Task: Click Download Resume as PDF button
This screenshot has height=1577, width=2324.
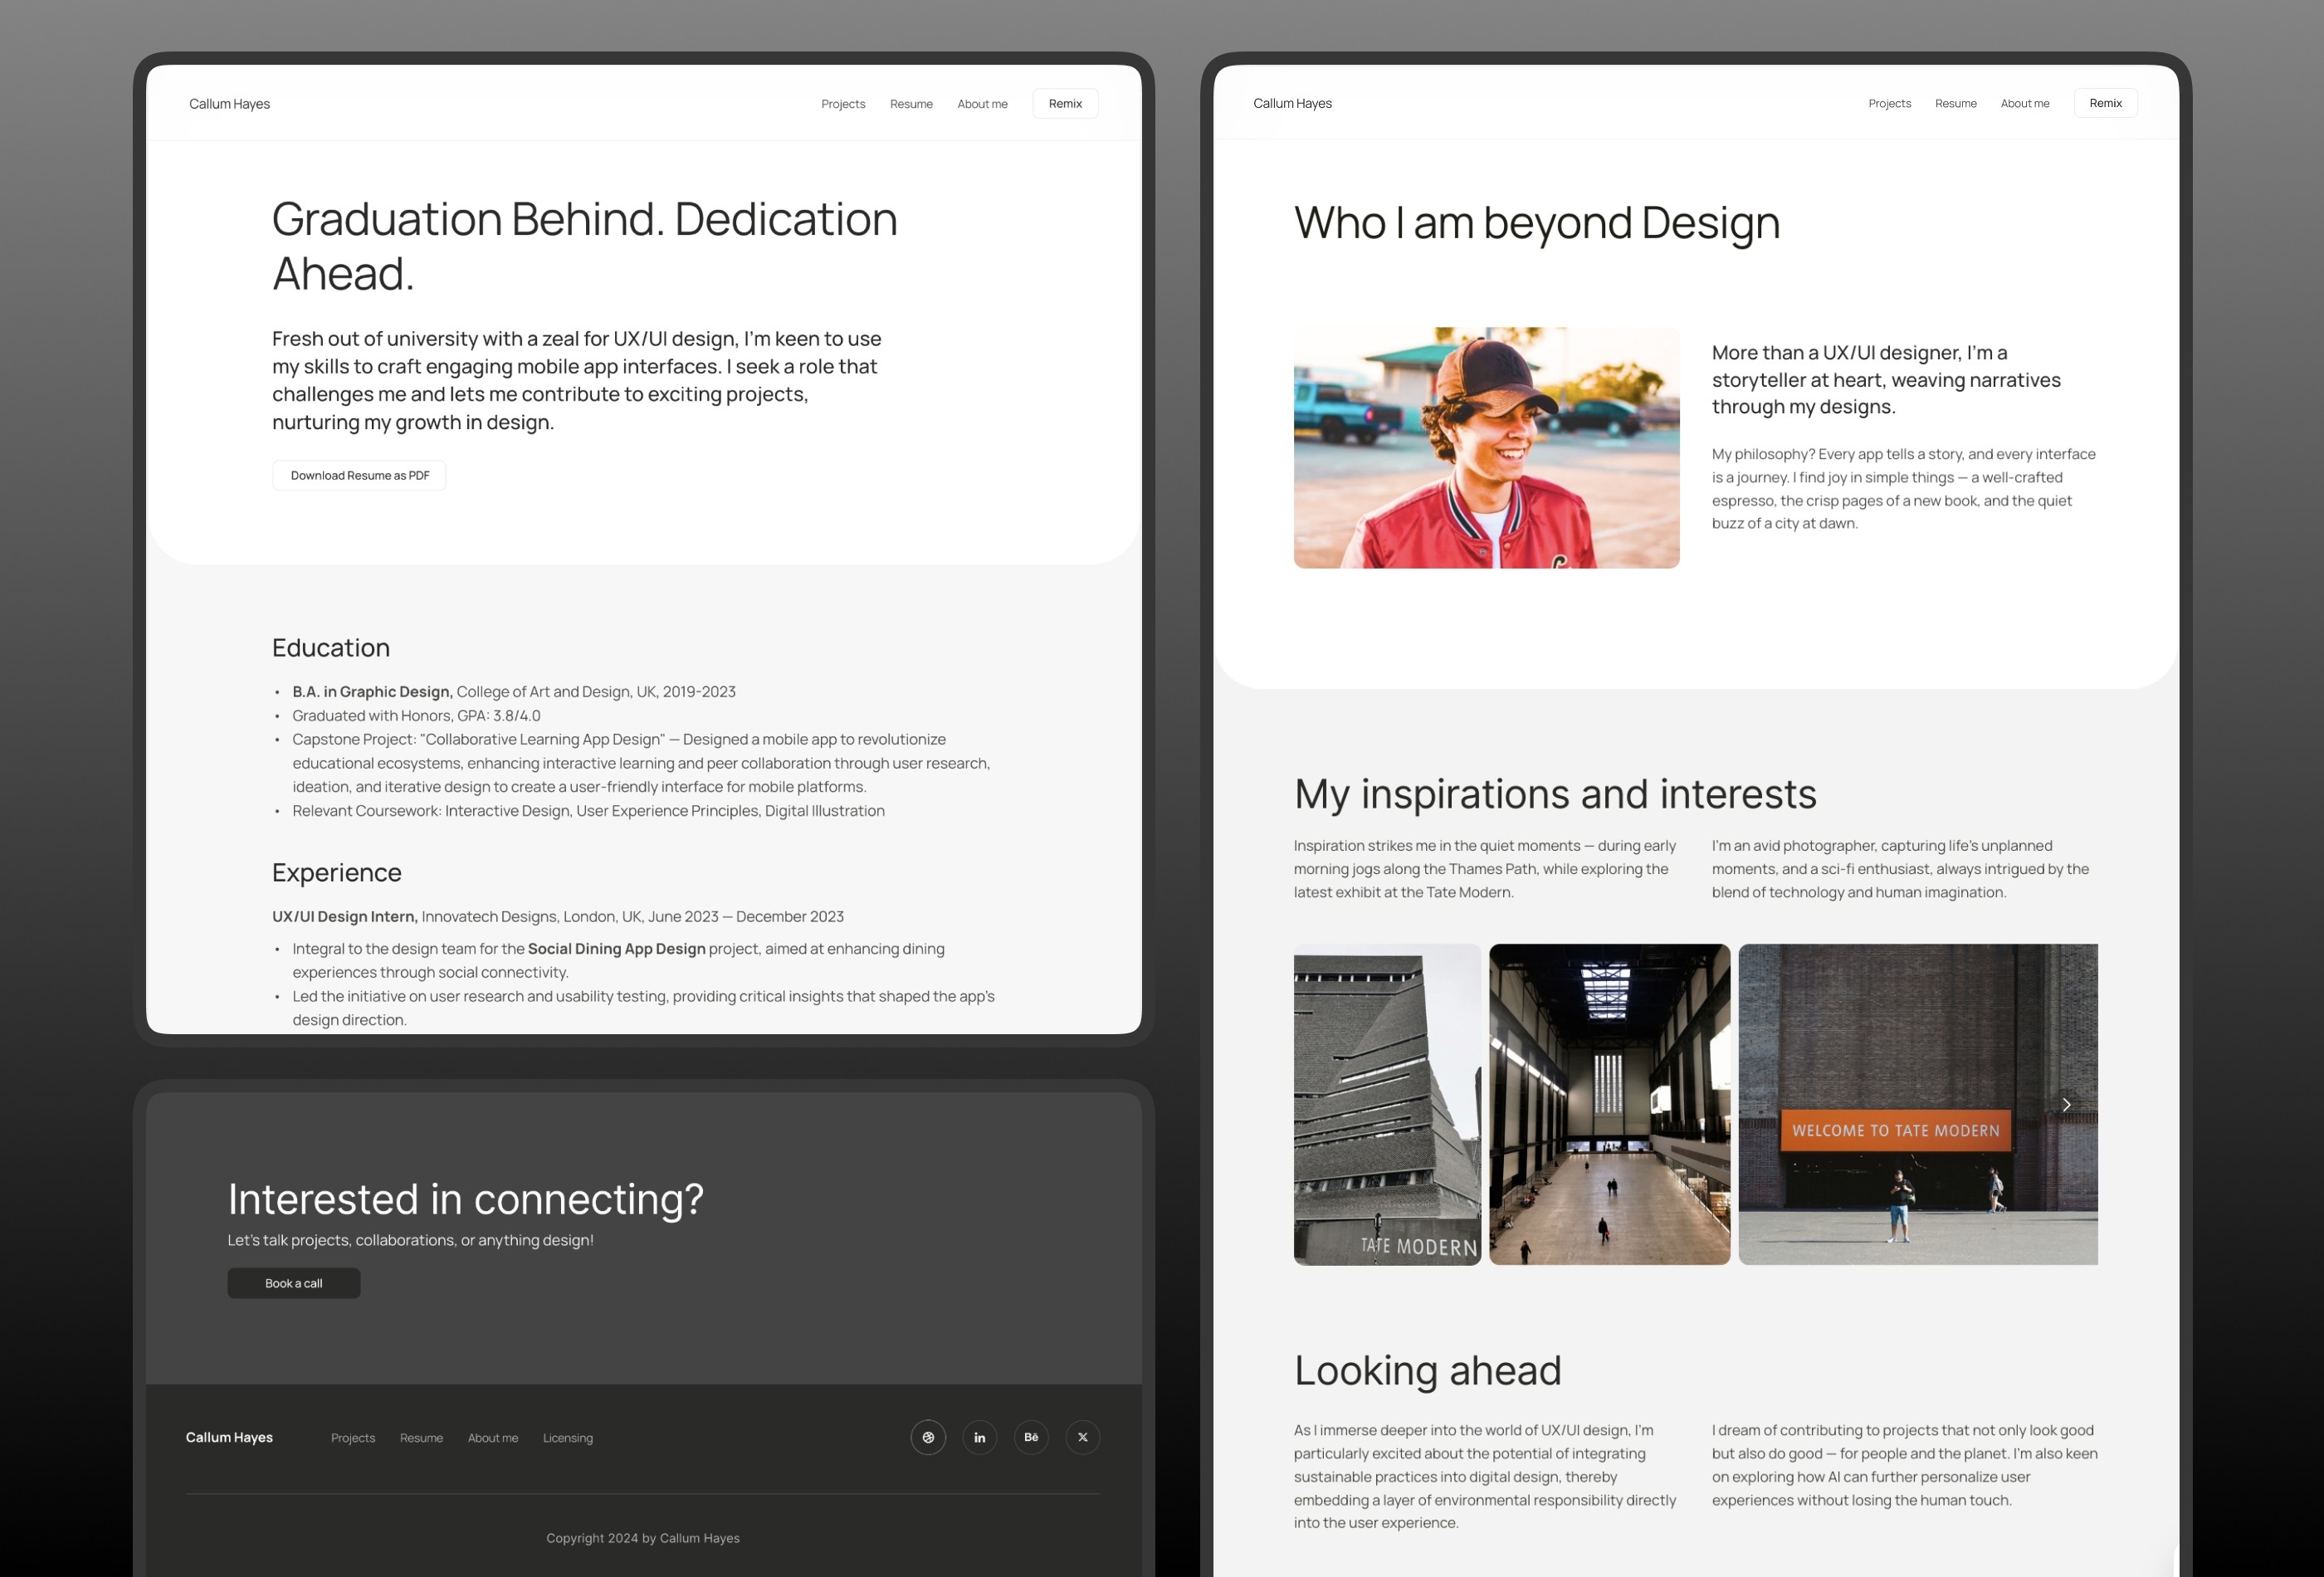Action: (360, 475)
